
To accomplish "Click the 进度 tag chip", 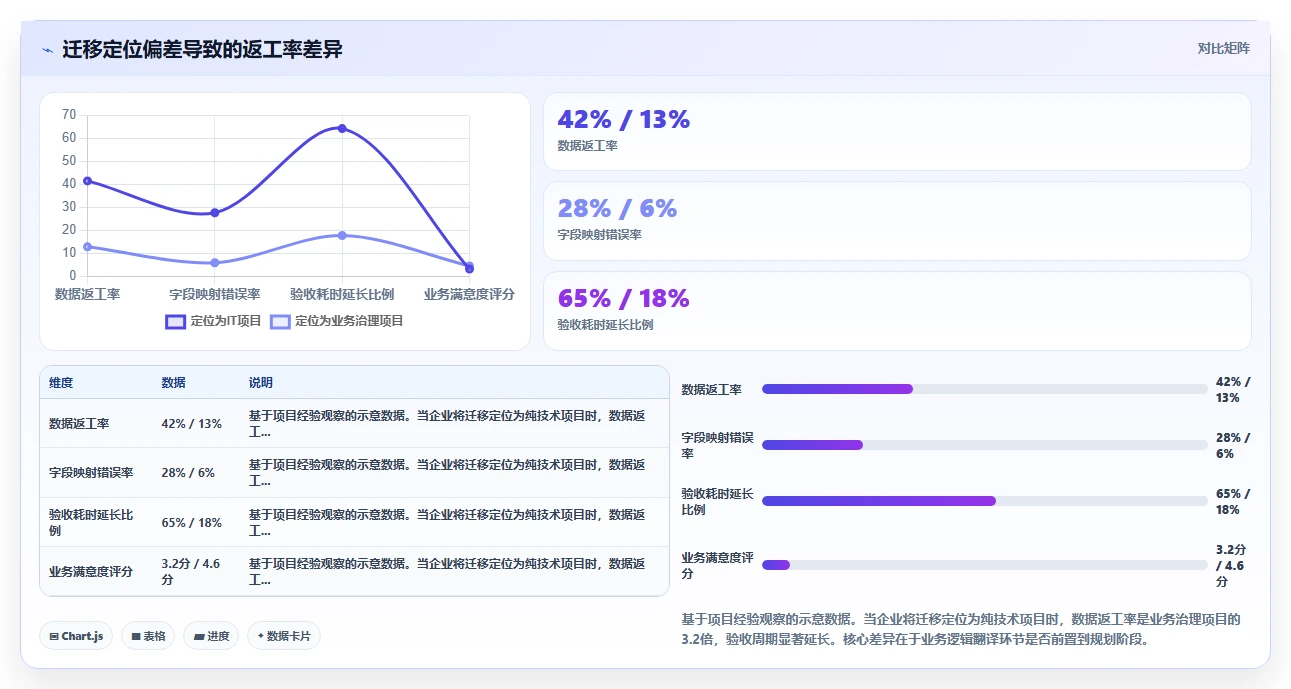I will pos(211,636).
